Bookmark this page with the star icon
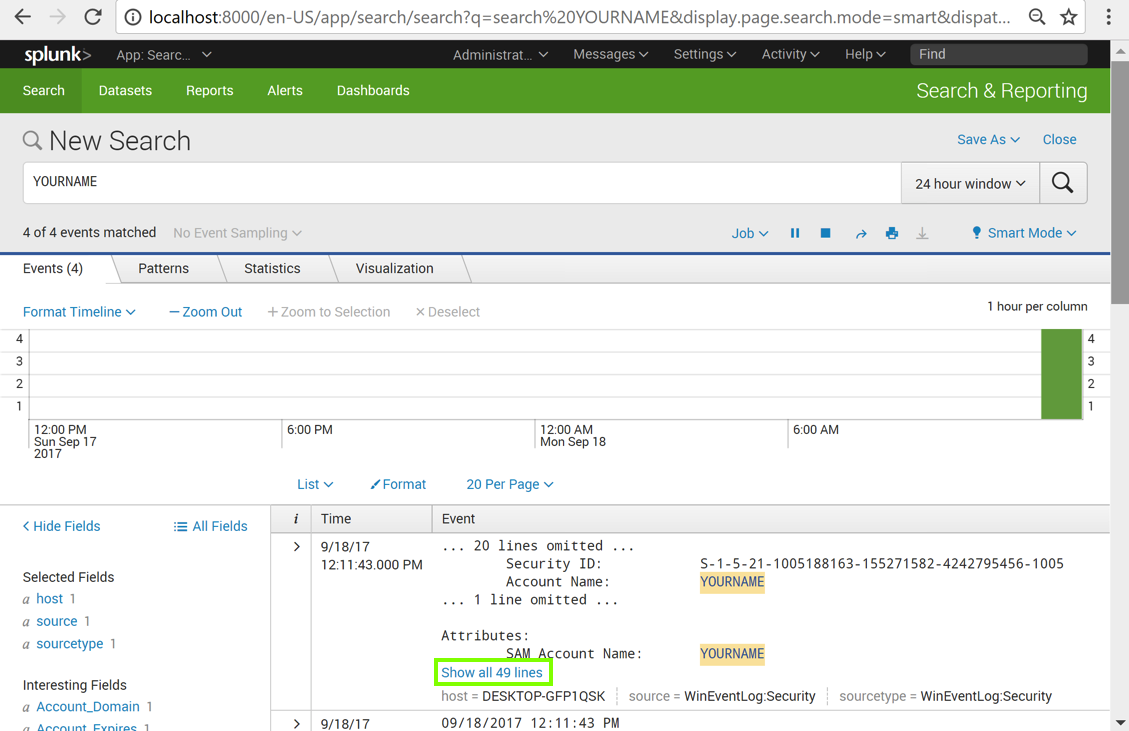The width and height of the screenshot is (1129, 731). pyautogui.click(x=1069, y=17)
